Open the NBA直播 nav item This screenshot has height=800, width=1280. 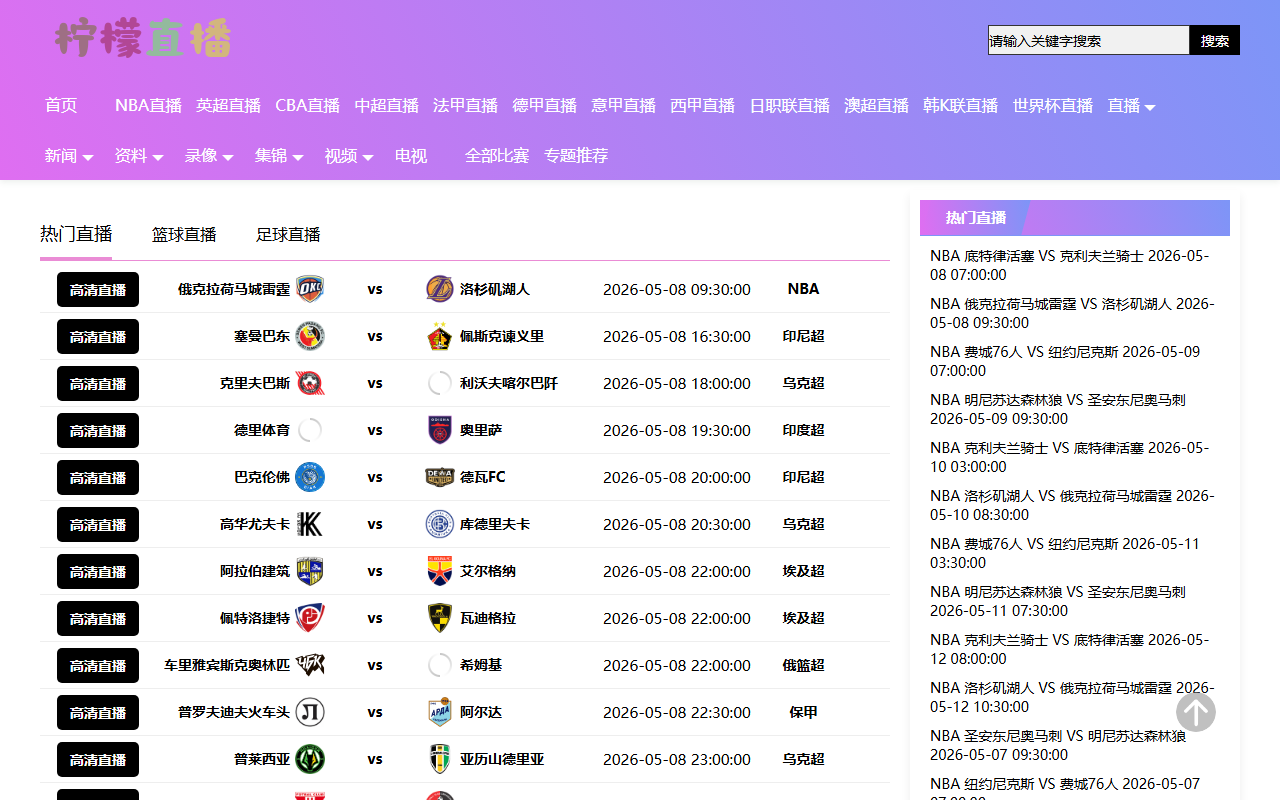148,106
